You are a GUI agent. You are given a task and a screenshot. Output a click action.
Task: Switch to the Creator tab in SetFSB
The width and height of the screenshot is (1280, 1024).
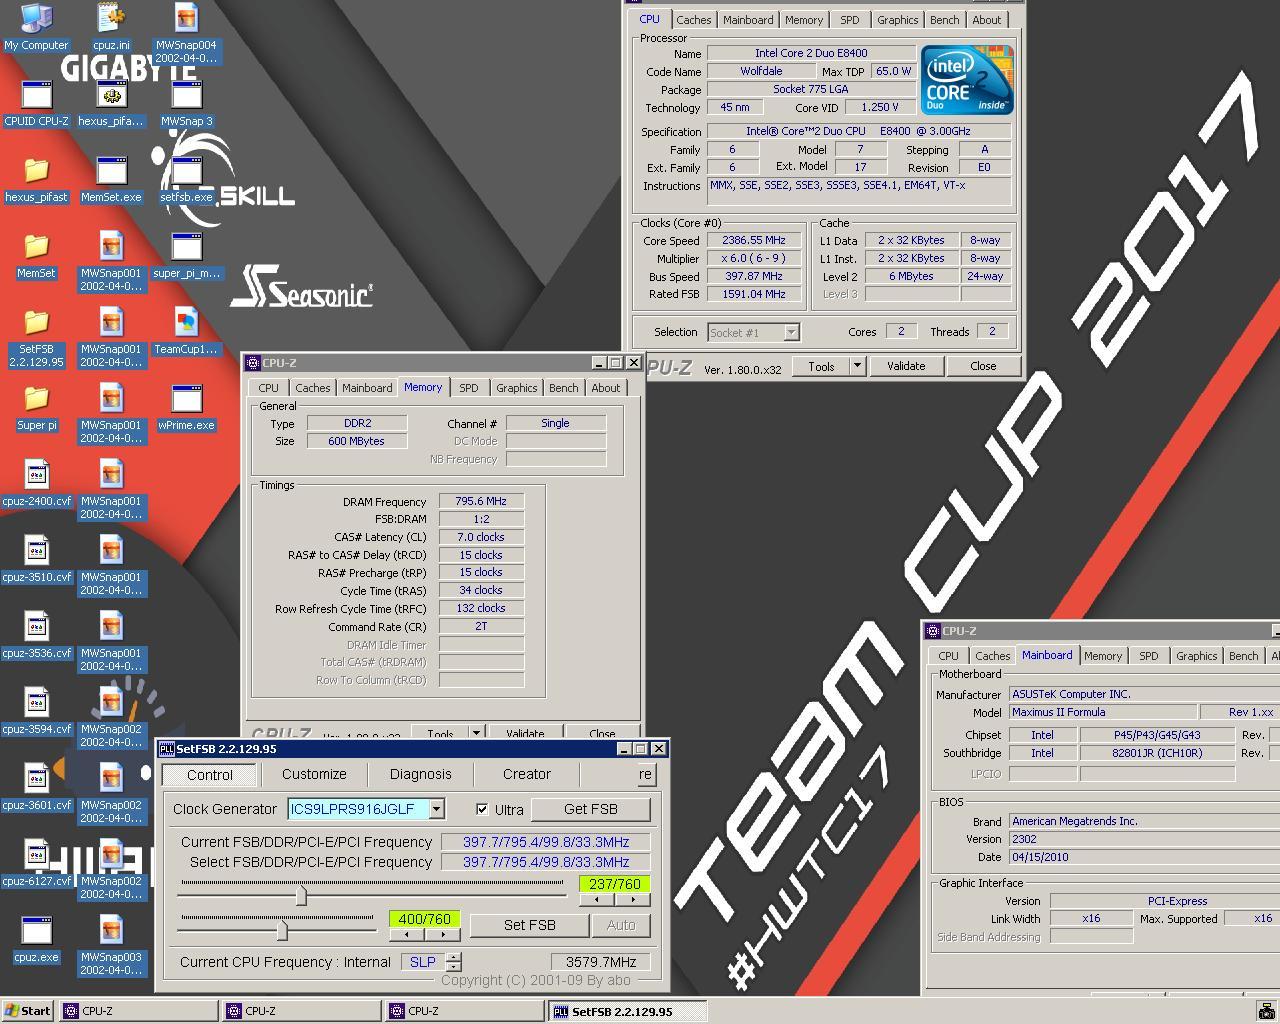[527, 774]
